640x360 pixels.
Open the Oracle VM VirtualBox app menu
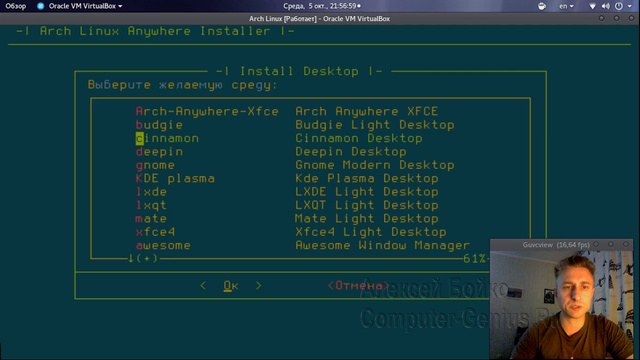pyautogui.click(x=85, y=6)
